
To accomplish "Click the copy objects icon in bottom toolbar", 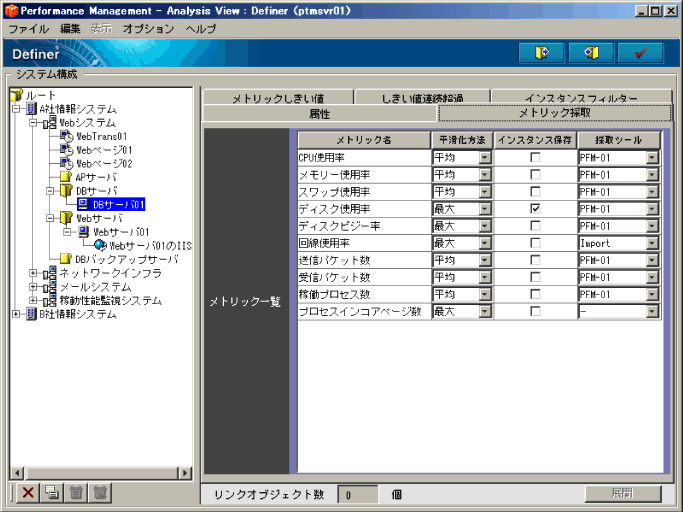I will [x=52, y=493].
